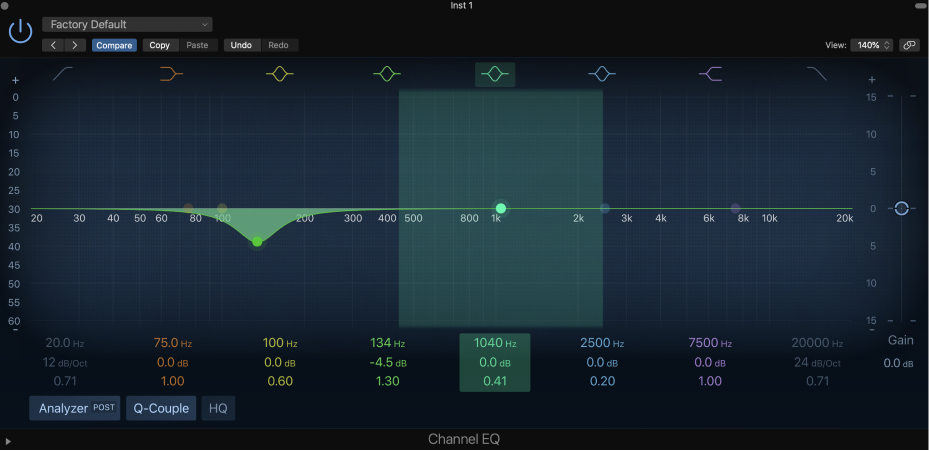Click the 100 Hz frequency value

pyautogui.click(x=280, y=343)
